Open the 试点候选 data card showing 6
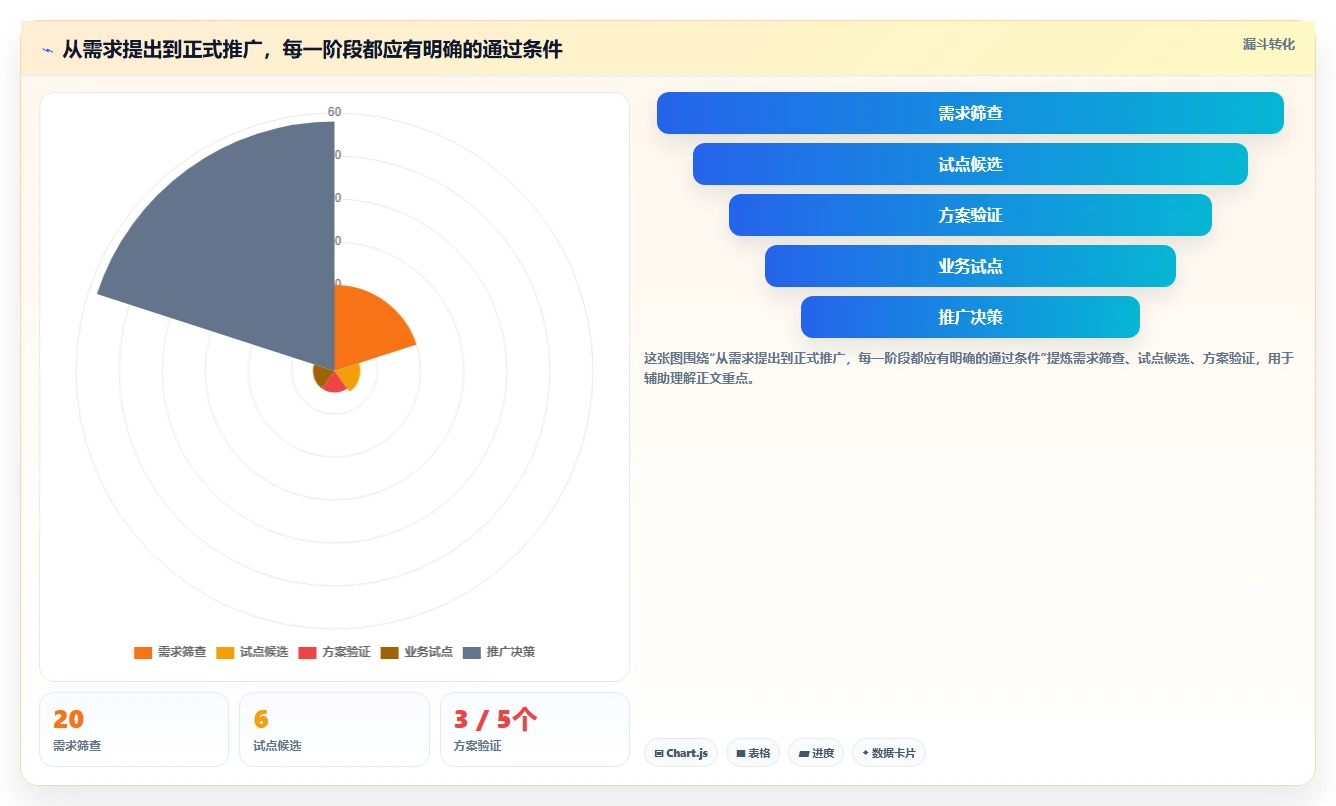Screen dimensions: 1336x806 [334, 729]
